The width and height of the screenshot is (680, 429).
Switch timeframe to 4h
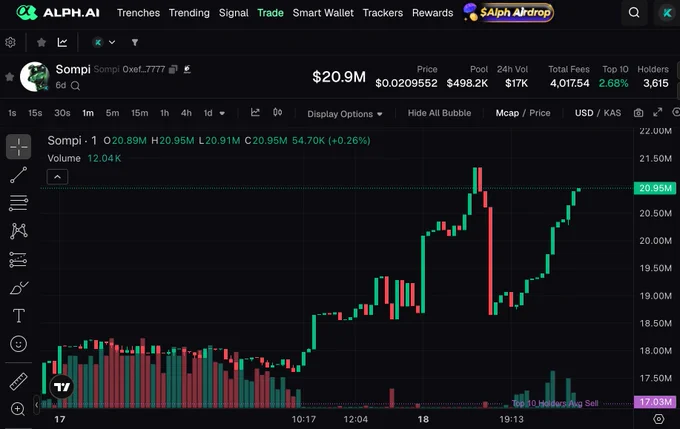click(x=186, y=113)
